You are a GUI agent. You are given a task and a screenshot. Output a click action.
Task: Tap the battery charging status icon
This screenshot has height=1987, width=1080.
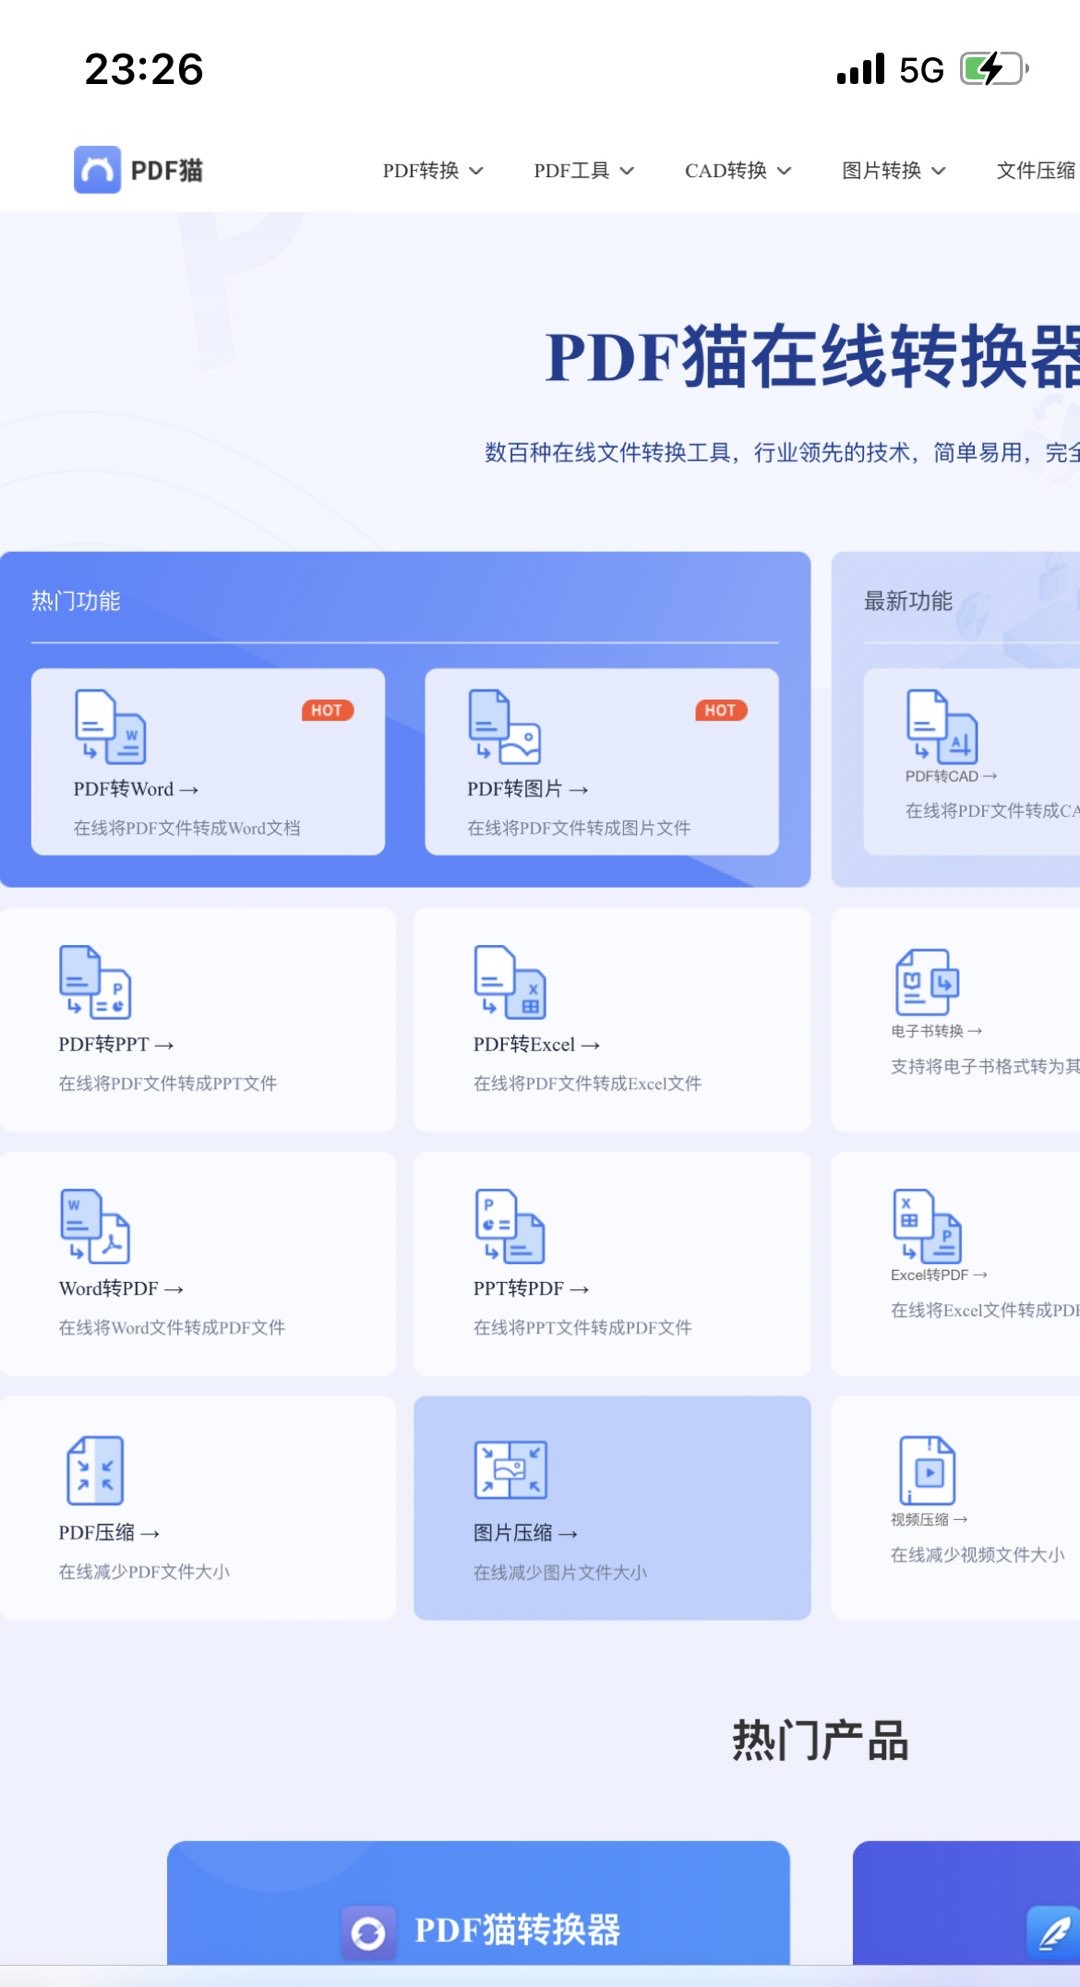click(x=994, y=69)
